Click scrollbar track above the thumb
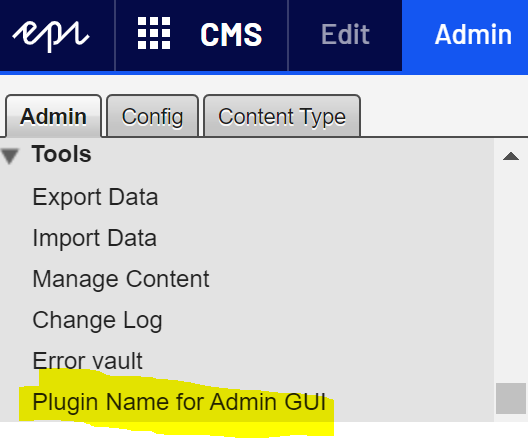Image resolution: width=528 pixels, height=438 pixels. 511,273
